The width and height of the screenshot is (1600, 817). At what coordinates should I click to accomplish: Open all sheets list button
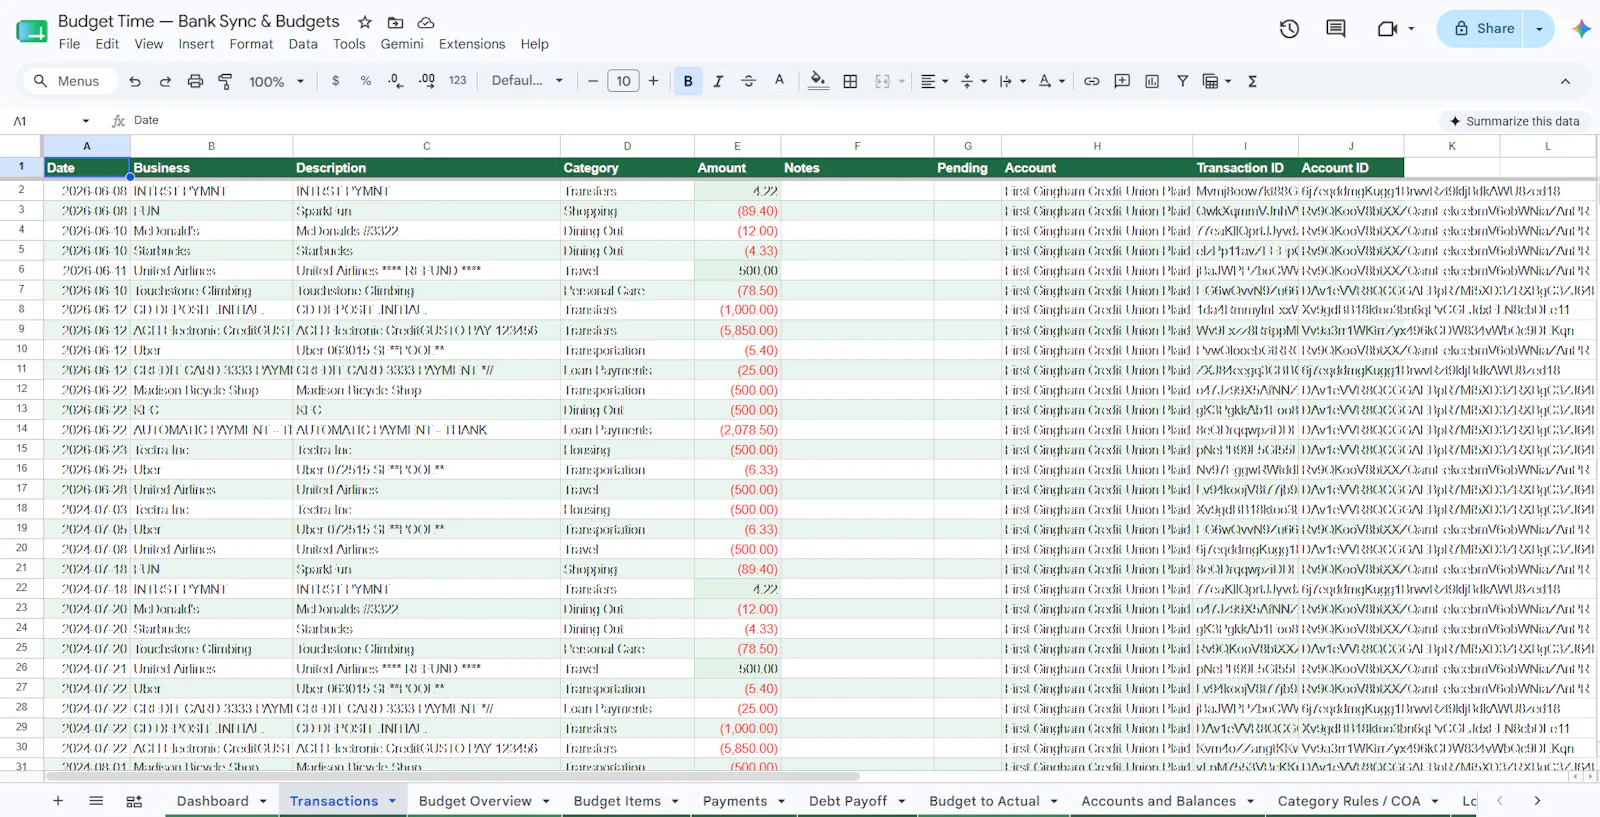pyautogui.click(x=96, y=801)
